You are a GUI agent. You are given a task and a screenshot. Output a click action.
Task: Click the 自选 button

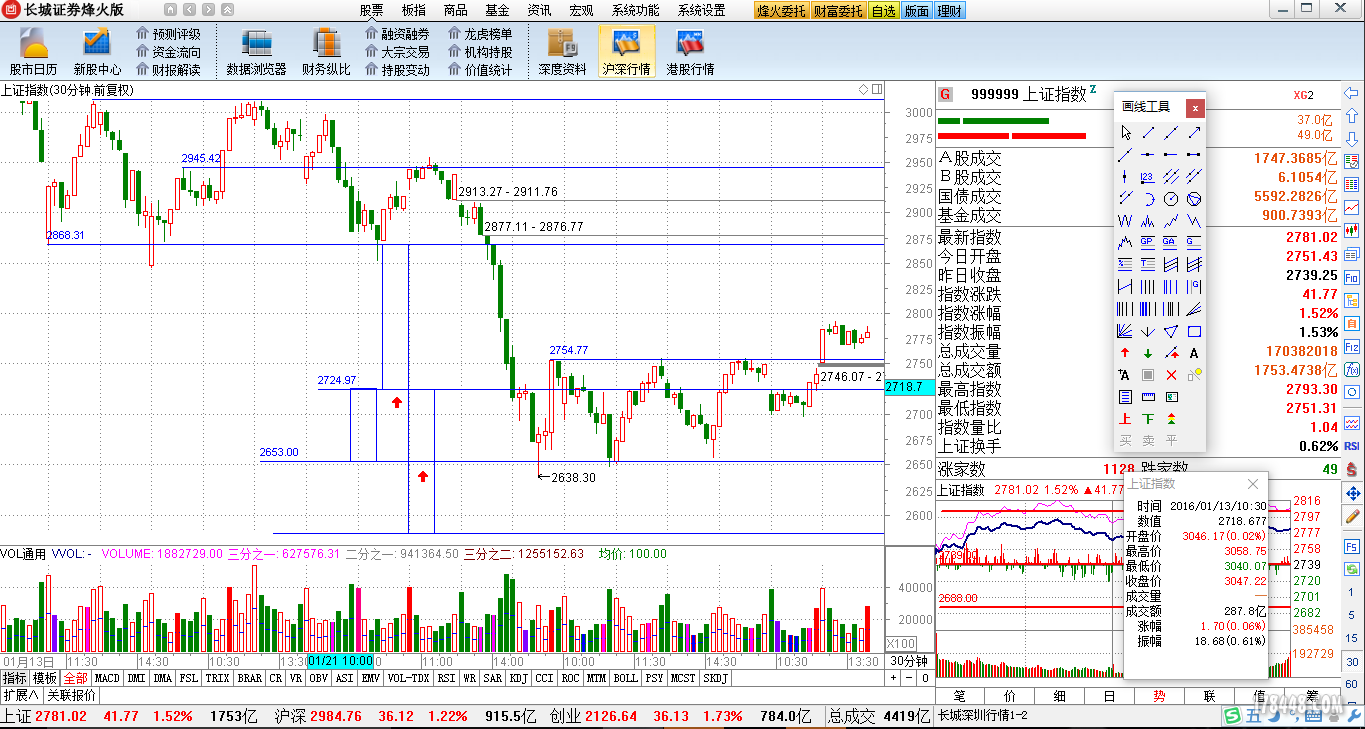884,11
